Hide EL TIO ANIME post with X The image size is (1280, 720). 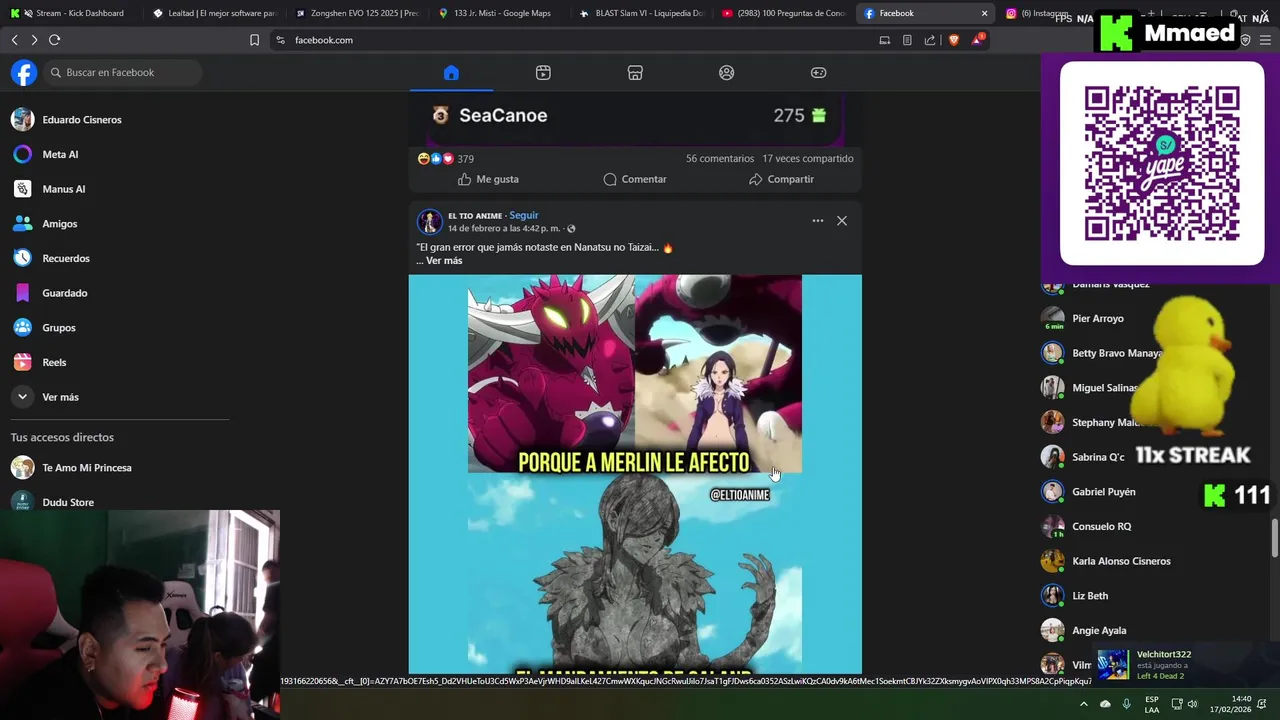842,221
